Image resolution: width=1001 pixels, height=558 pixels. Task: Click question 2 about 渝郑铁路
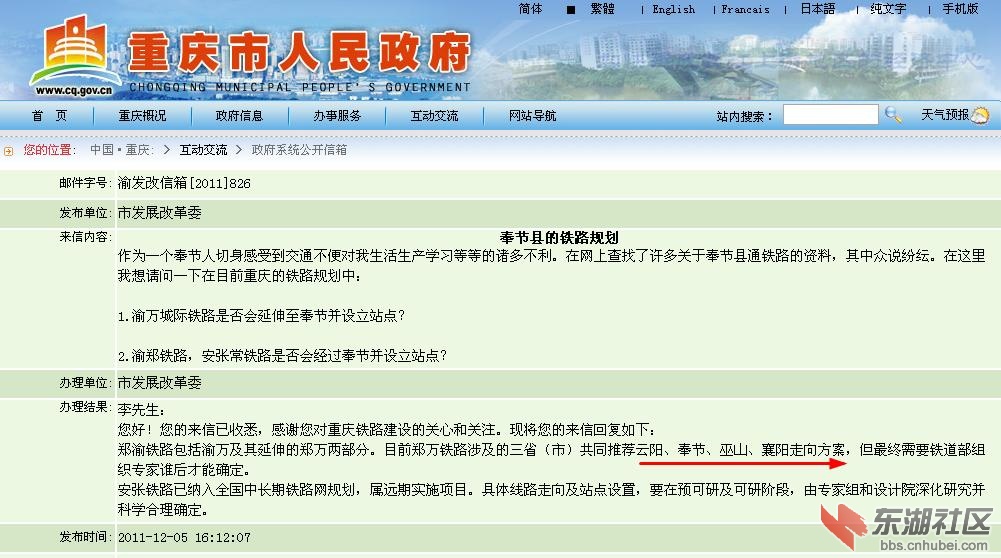coord(282,356)
